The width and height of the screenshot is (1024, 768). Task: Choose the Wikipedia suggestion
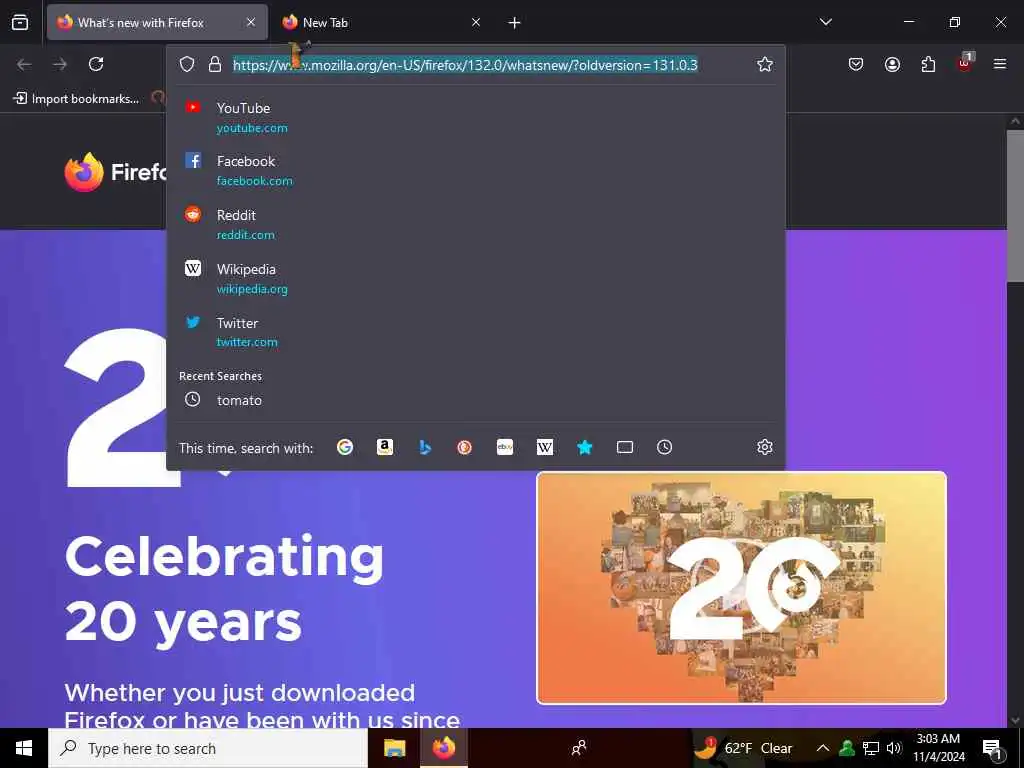(x=475, y=278)
